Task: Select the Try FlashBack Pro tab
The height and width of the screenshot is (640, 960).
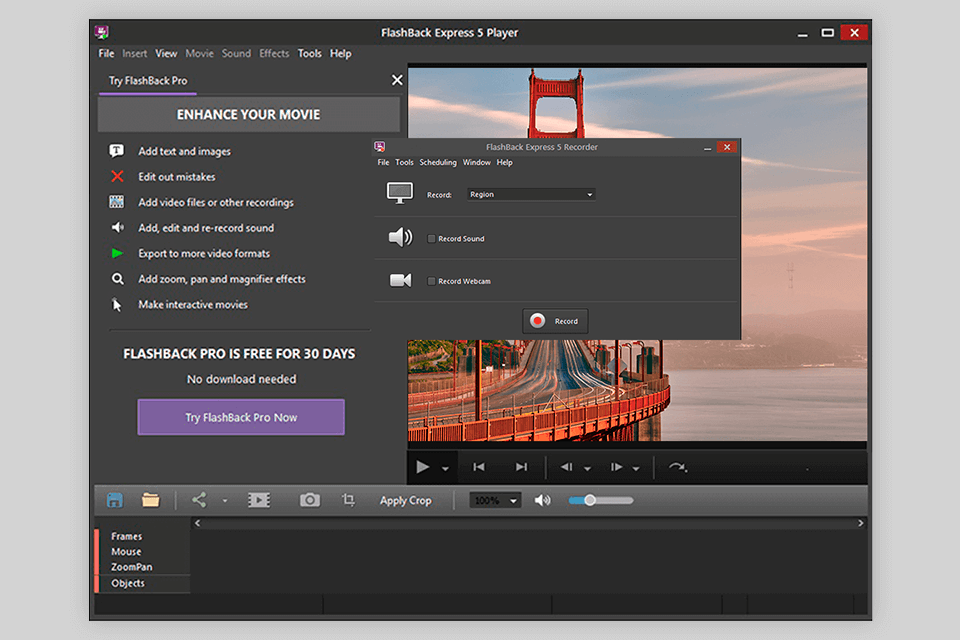Action: pos(148,81)
